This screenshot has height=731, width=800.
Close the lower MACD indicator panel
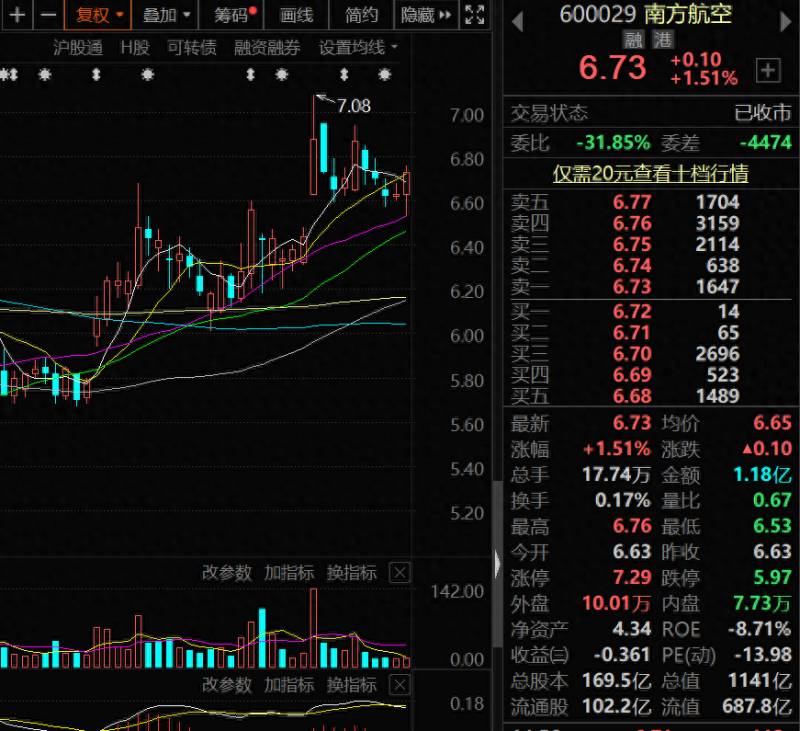[399, 685]
